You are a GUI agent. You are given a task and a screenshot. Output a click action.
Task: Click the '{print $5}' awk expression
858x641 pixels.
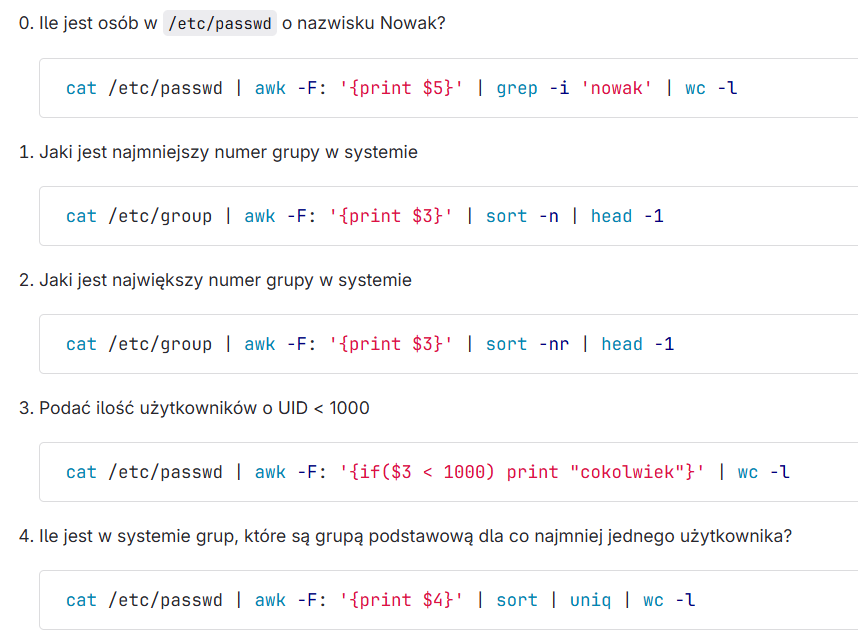pos(402,88)
